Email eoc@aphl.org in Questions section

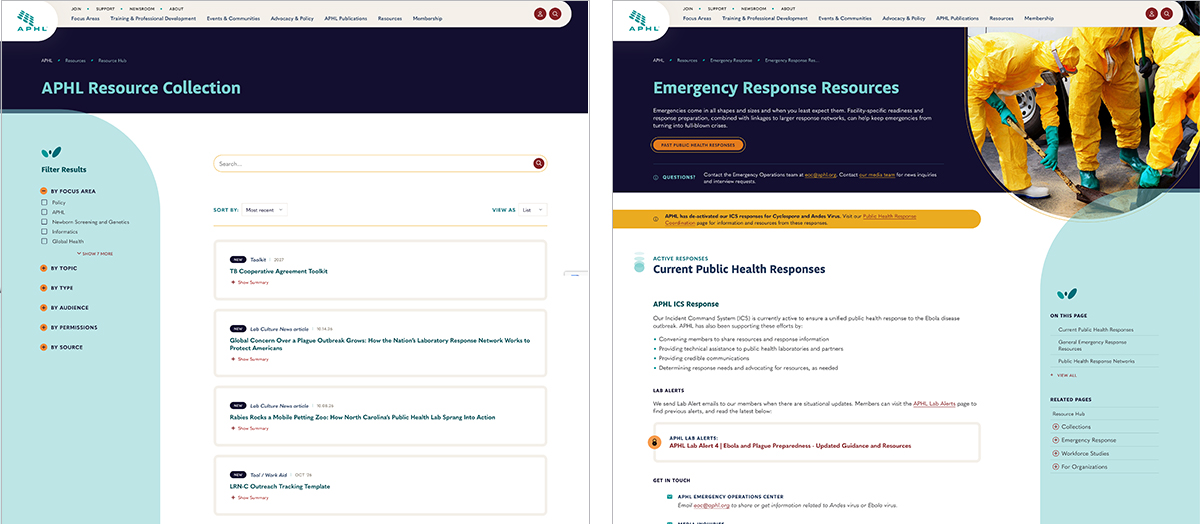(x=821, y=175)
